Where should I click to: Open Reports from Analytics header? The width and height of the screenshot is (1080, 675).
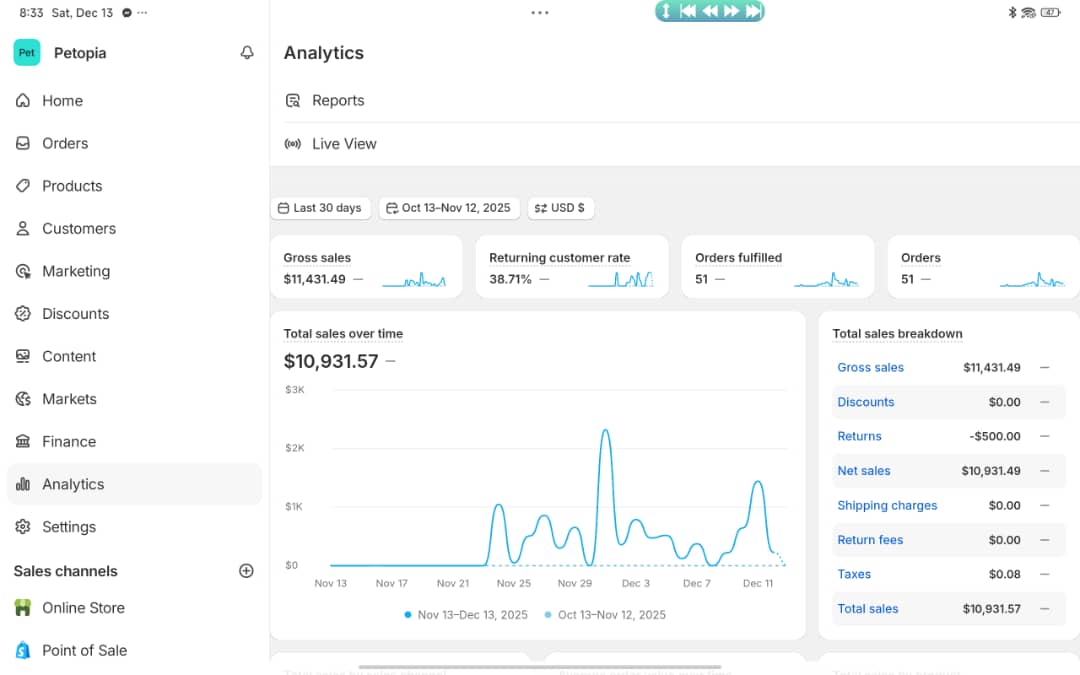338,101
